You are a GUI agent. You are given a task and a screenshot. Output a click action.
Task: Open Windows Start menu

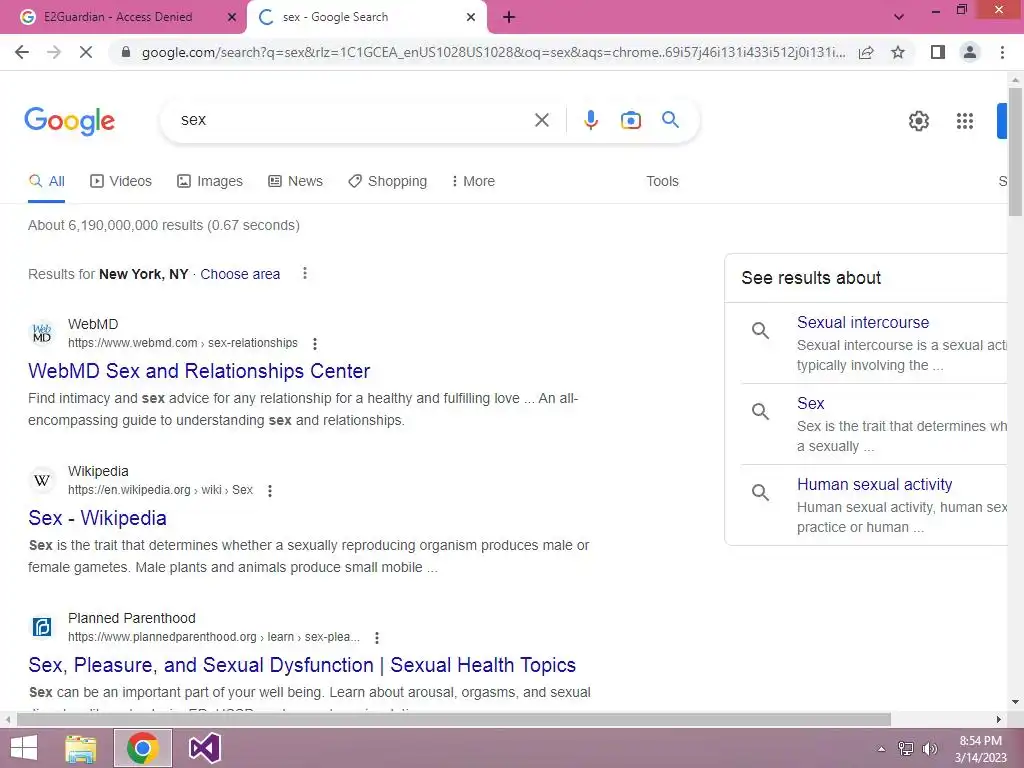pos(24,748)
